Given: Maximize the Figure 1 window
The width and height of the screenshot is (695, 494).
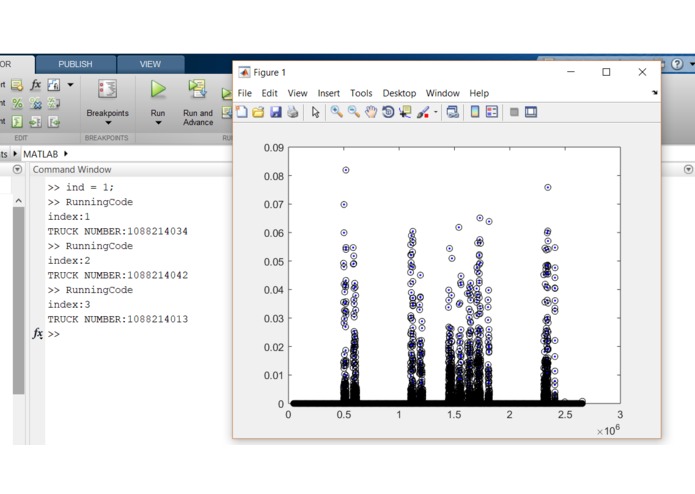Looking at the screenshot, I should pyautogui.click(x=606, y=72).
